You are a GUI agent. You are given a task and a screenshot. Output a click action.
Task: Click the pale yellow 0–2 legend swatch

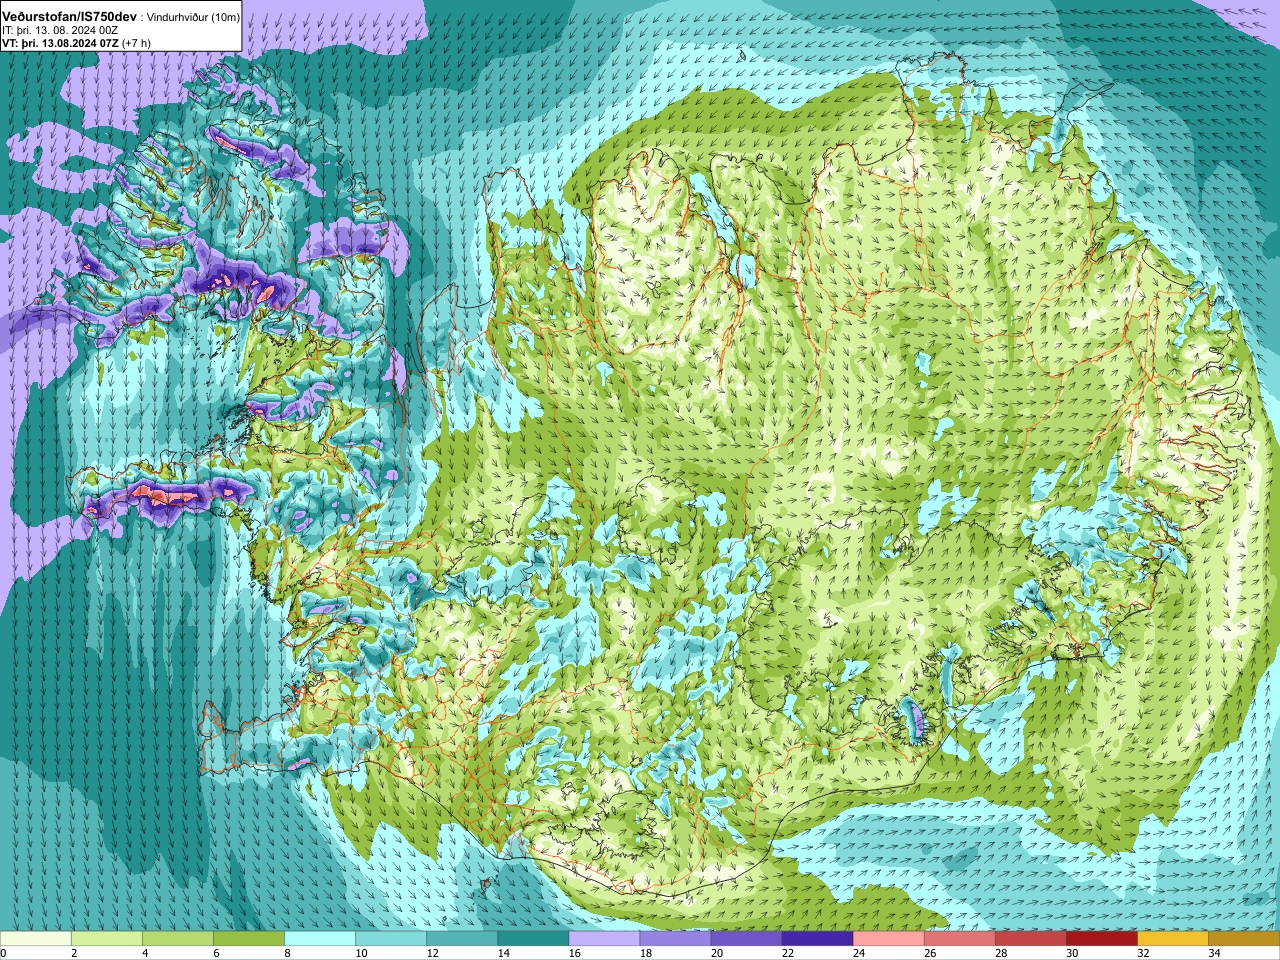tap(36, 940)
